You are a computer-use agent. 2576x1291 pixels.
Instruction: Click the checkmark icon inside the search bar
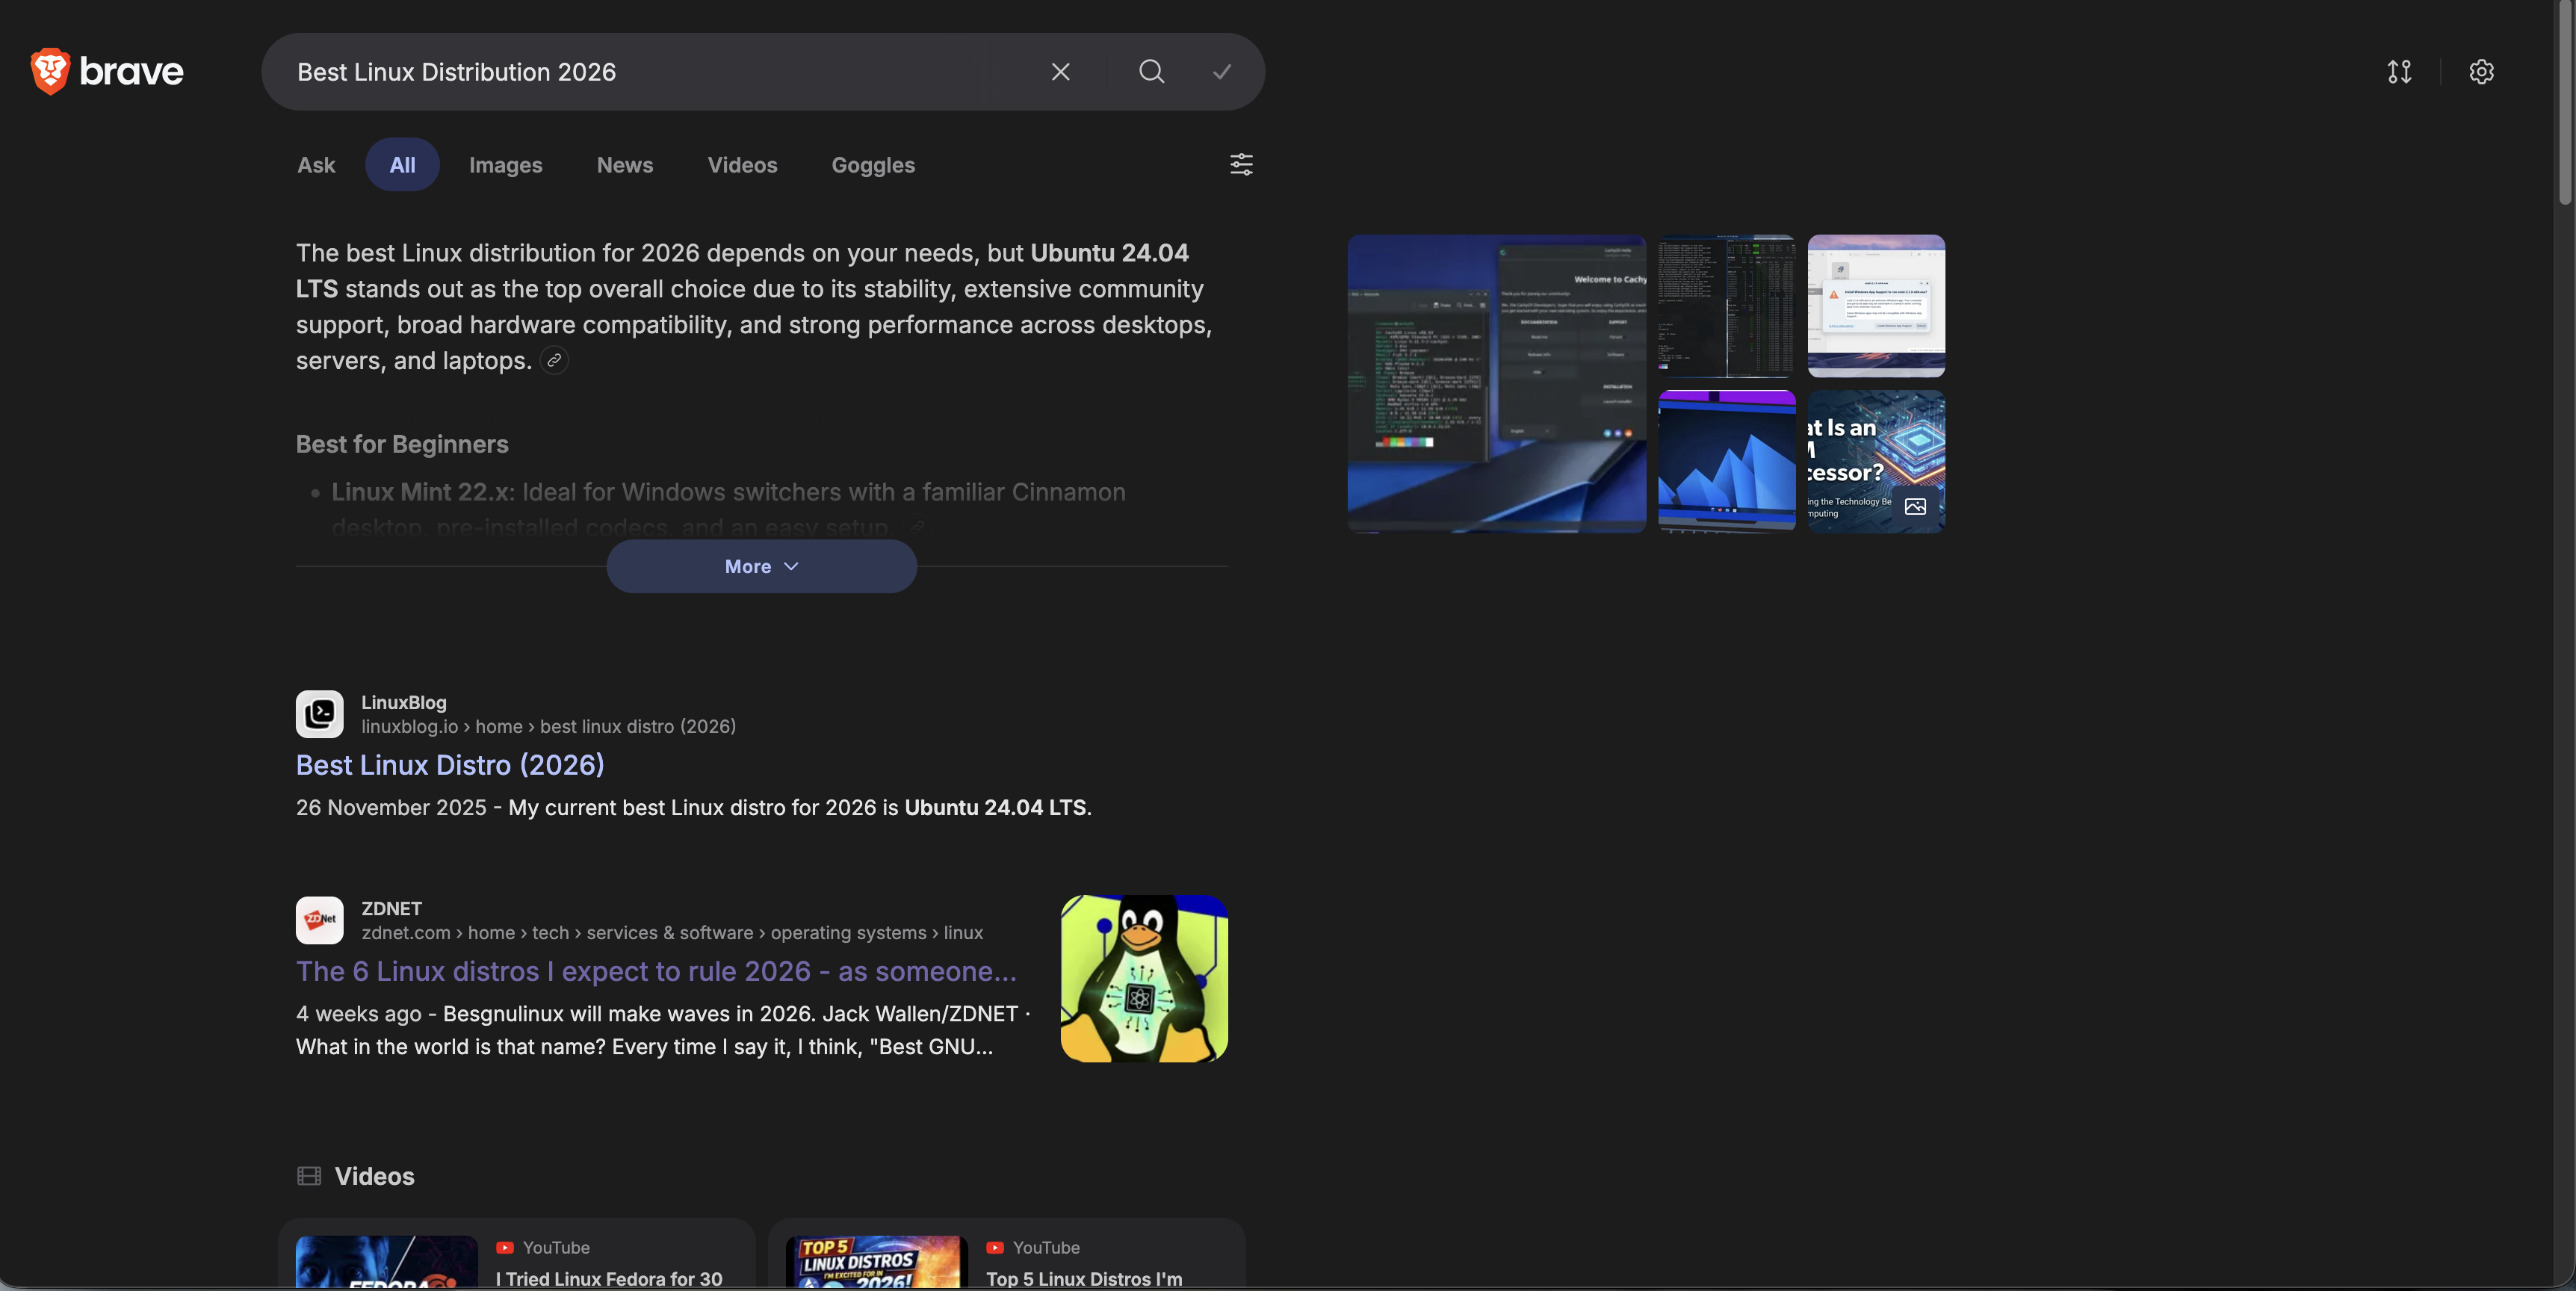point(1222,71)
